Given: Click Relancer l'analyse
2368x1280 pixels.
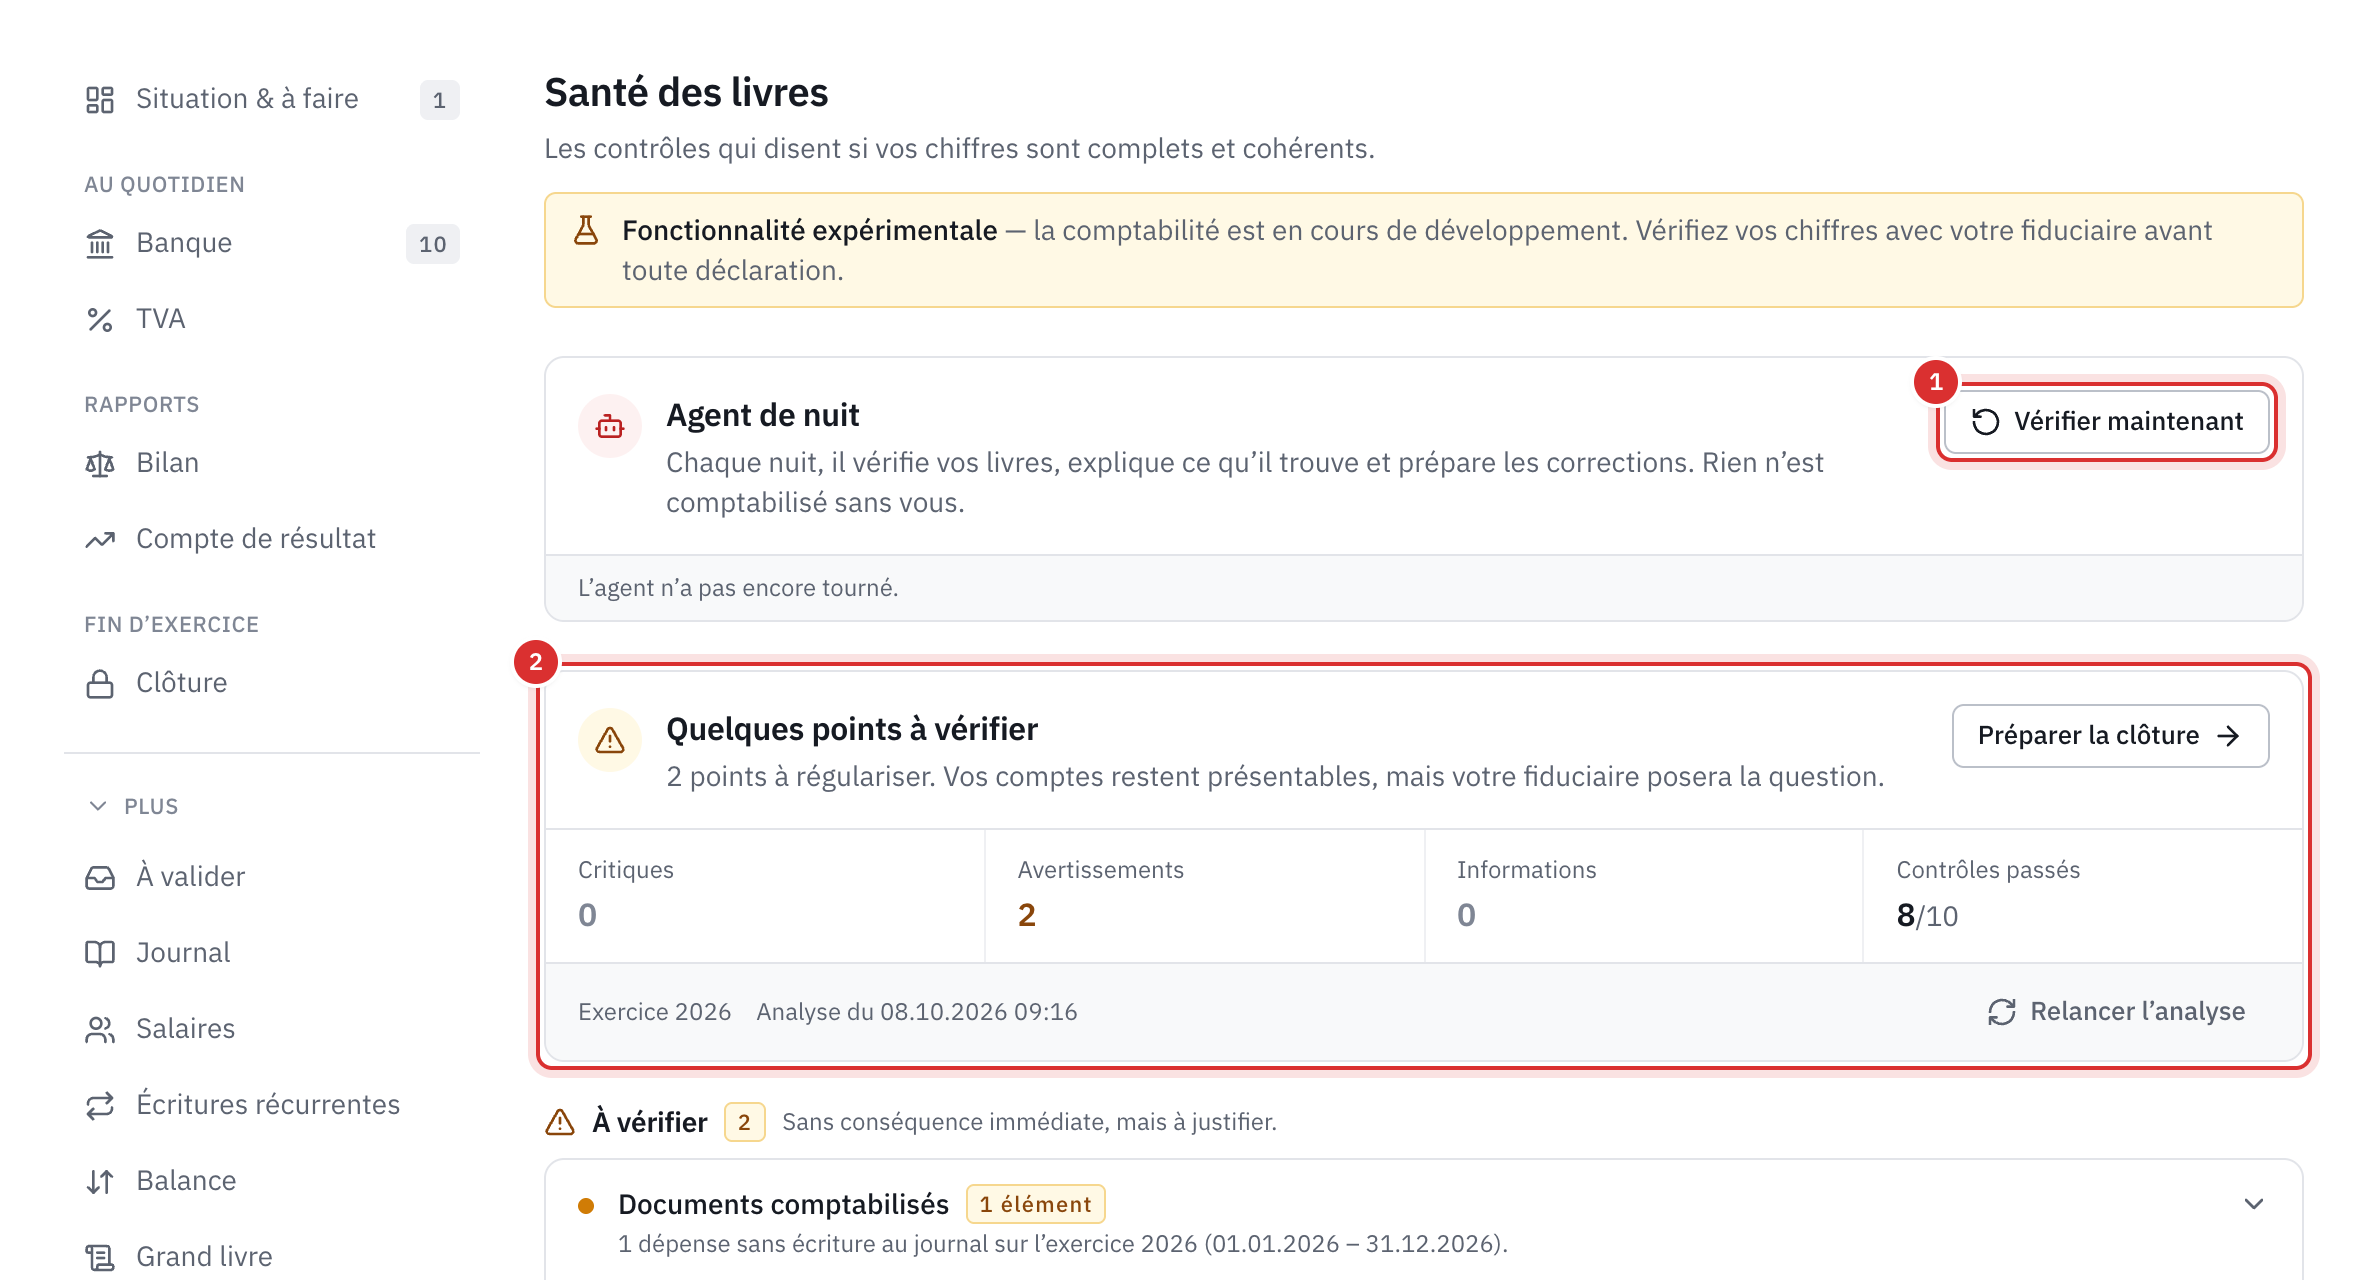Looking at the screenshot, I should point(2116,1012).
